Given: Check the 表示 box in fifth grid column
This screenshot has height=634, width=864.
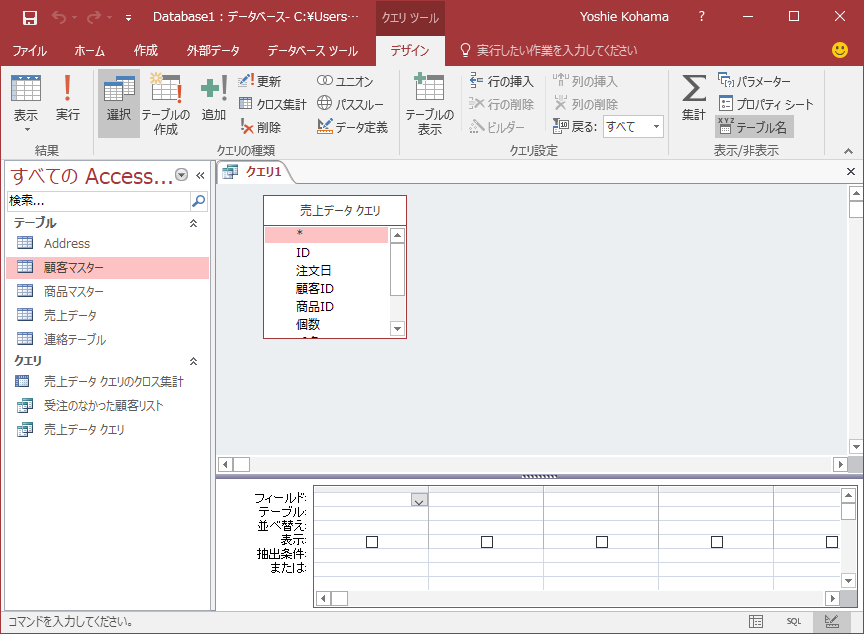Looking at the screenshot, I should pyautogui.click(x=832, y=542).
